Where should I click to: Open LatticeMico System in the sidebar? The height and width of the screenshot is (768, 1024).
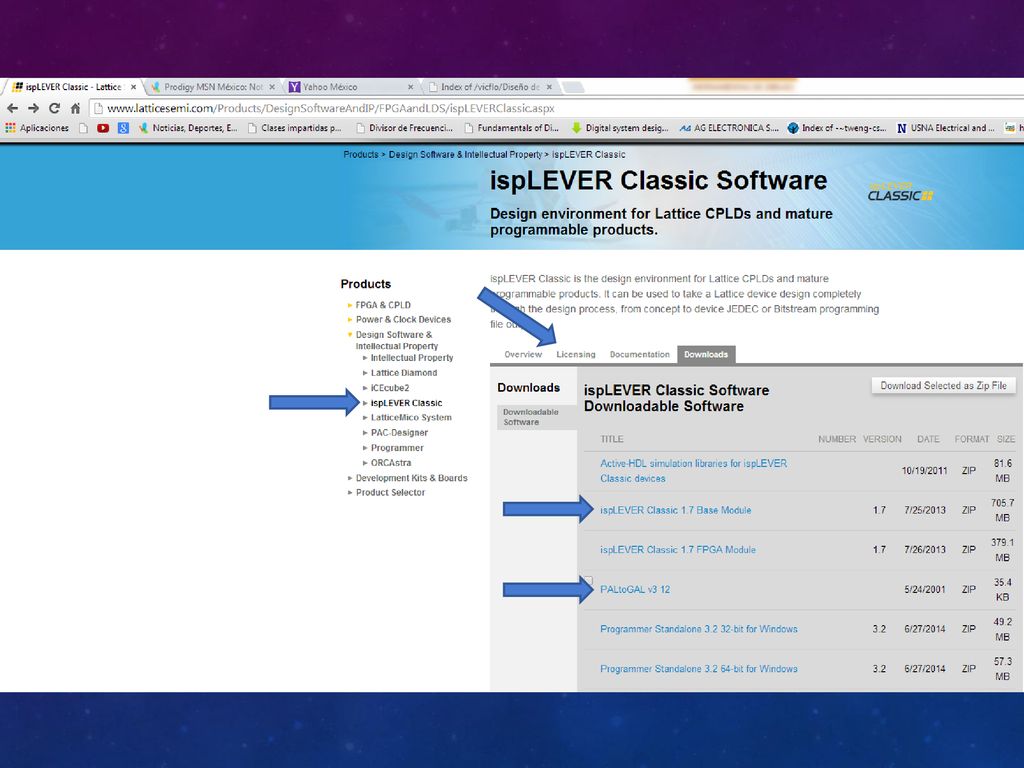click(x=411, y=417)
